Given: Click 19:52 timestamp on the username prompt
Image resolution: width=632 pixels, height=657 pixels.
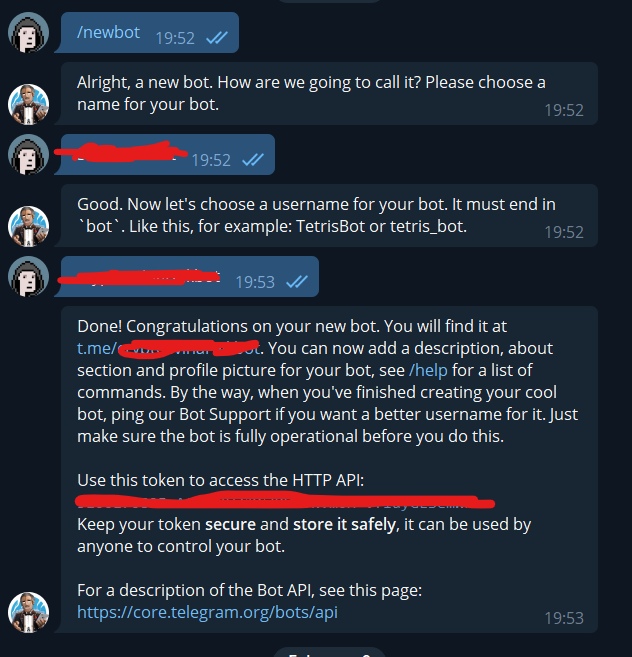Looking at the screenshot, I should point(564,232).
